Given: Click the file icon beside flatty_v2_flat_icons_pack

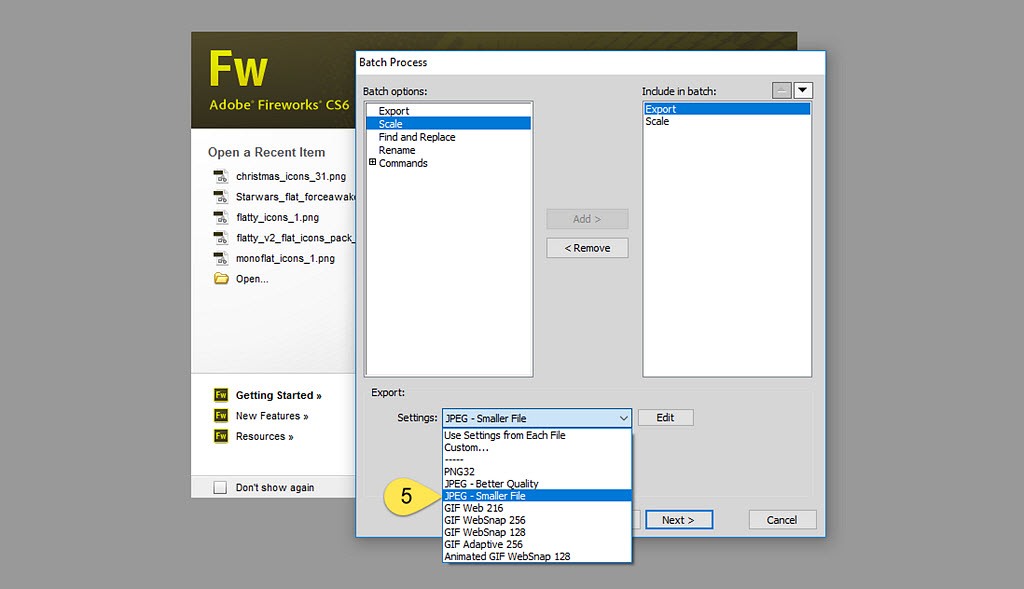Looking at the screenshot, I should click(x=221, y=238).
